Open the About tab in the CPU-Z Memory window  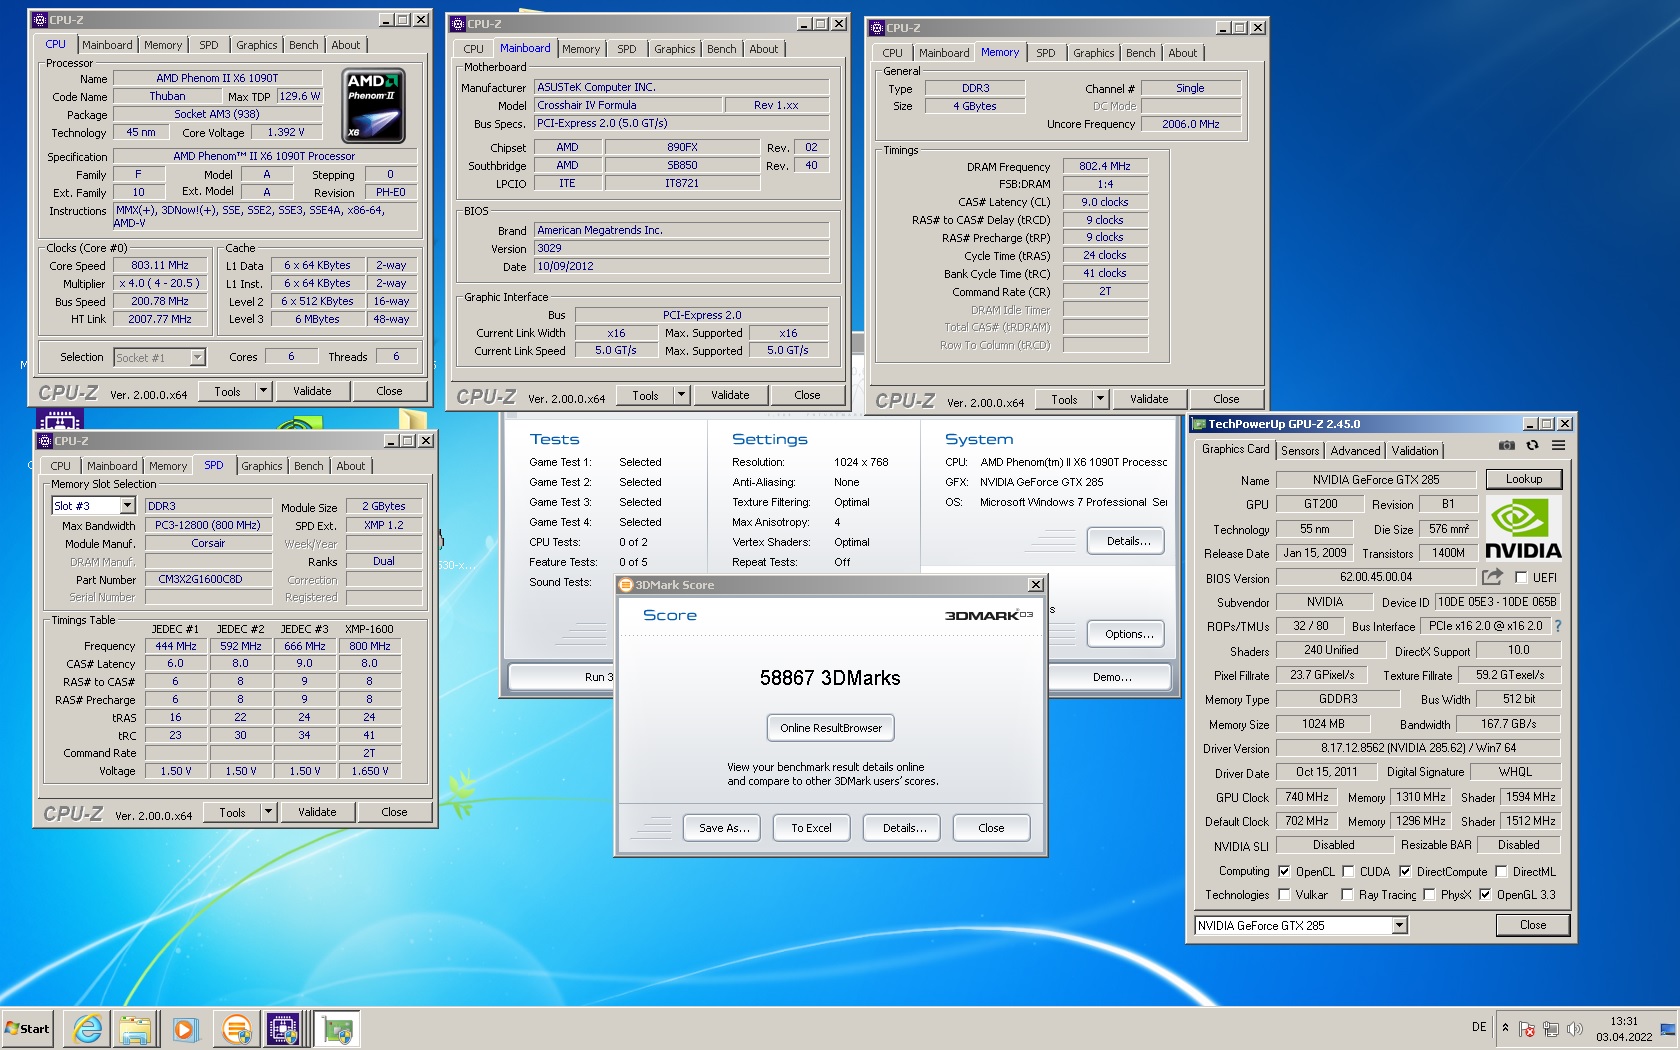[x=1182, y=53]
